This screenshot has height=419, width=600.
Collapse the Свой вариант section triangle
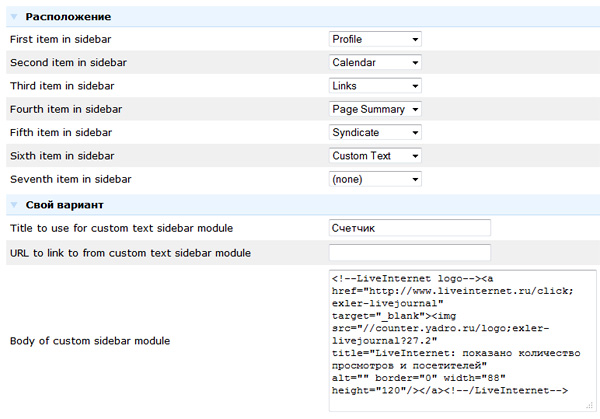[14, 205]
